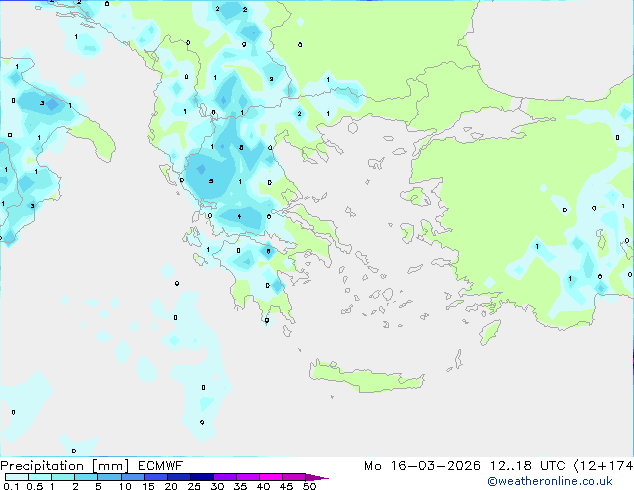This screenshot has height=490, width=634.
Task: Click the legend value 40
Action: pos(263,486)
